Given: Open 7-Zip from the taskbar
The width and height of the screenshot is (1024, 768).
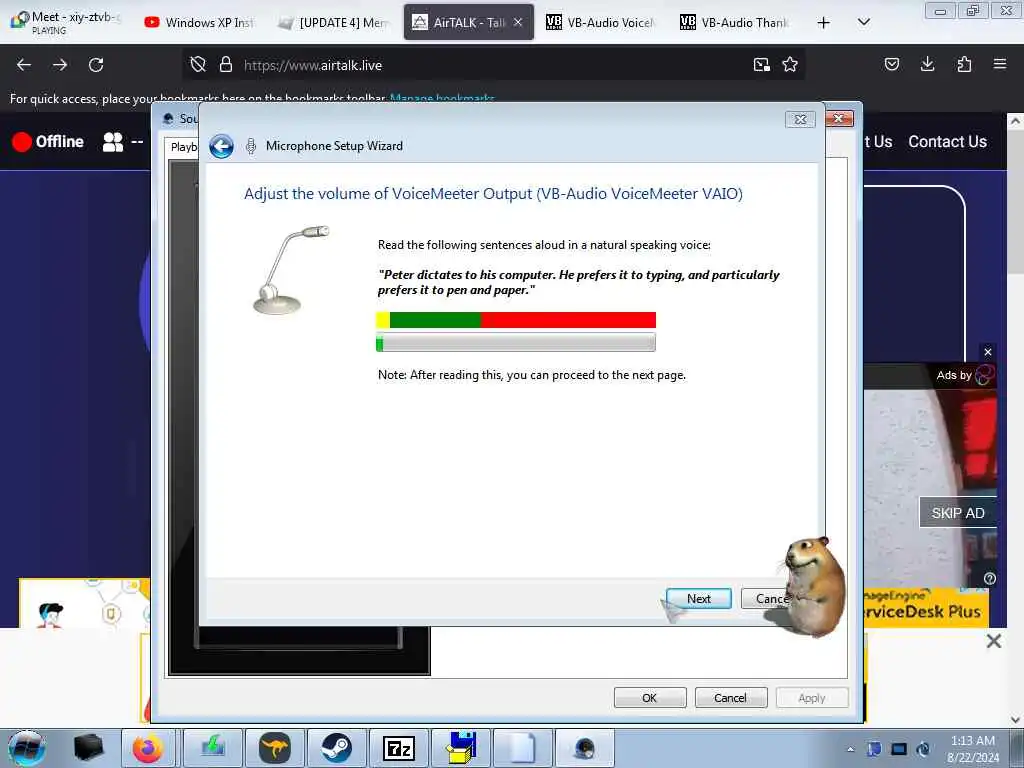Looking at the screenshot, I should pos(398,748).
